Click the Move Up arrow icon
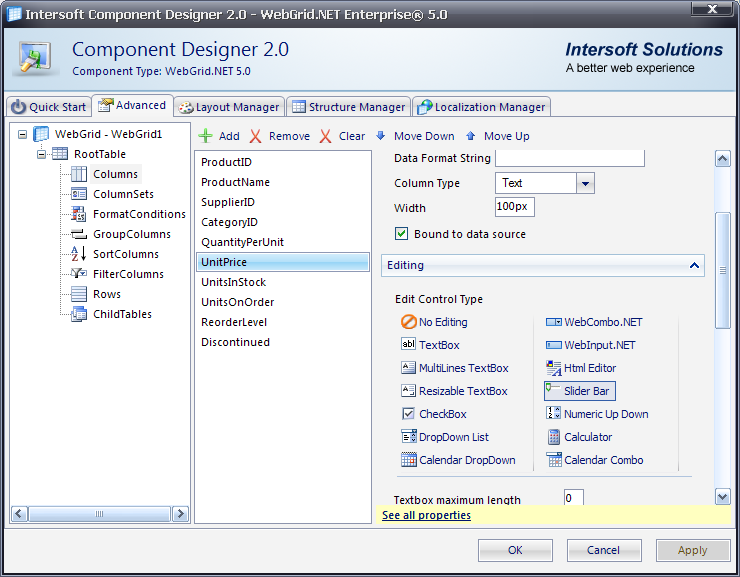This screenshot has width=740, height=577. (x=471, y=136)
